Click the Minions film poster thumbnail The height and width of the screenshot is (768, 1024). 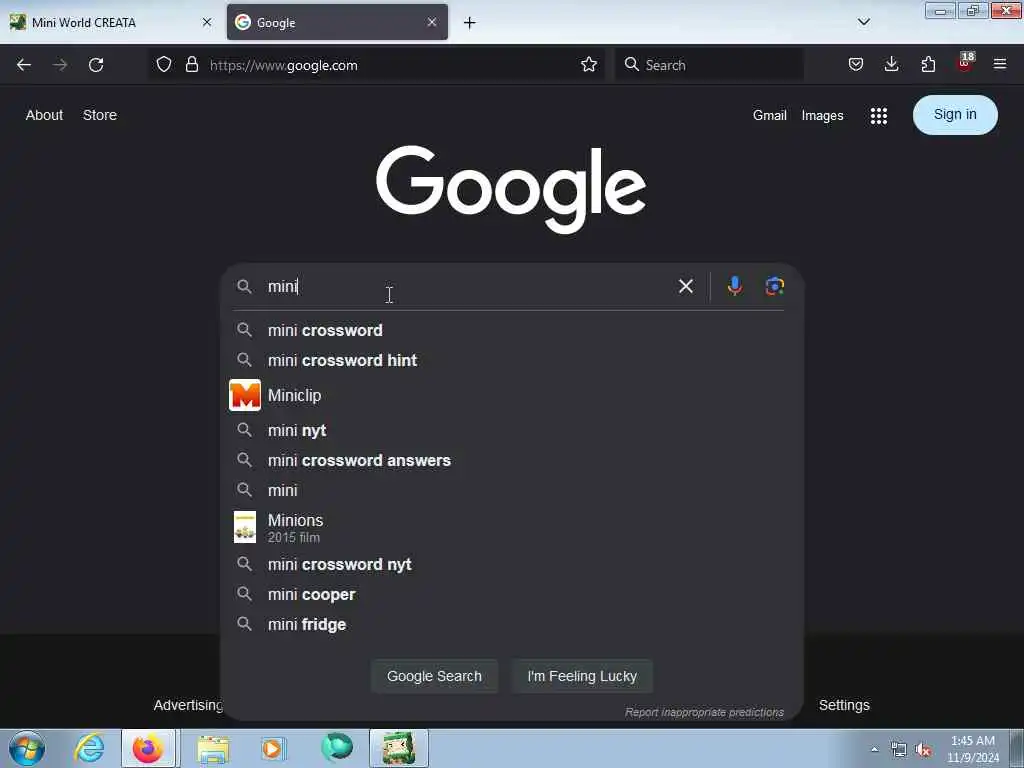coord(245,527)
